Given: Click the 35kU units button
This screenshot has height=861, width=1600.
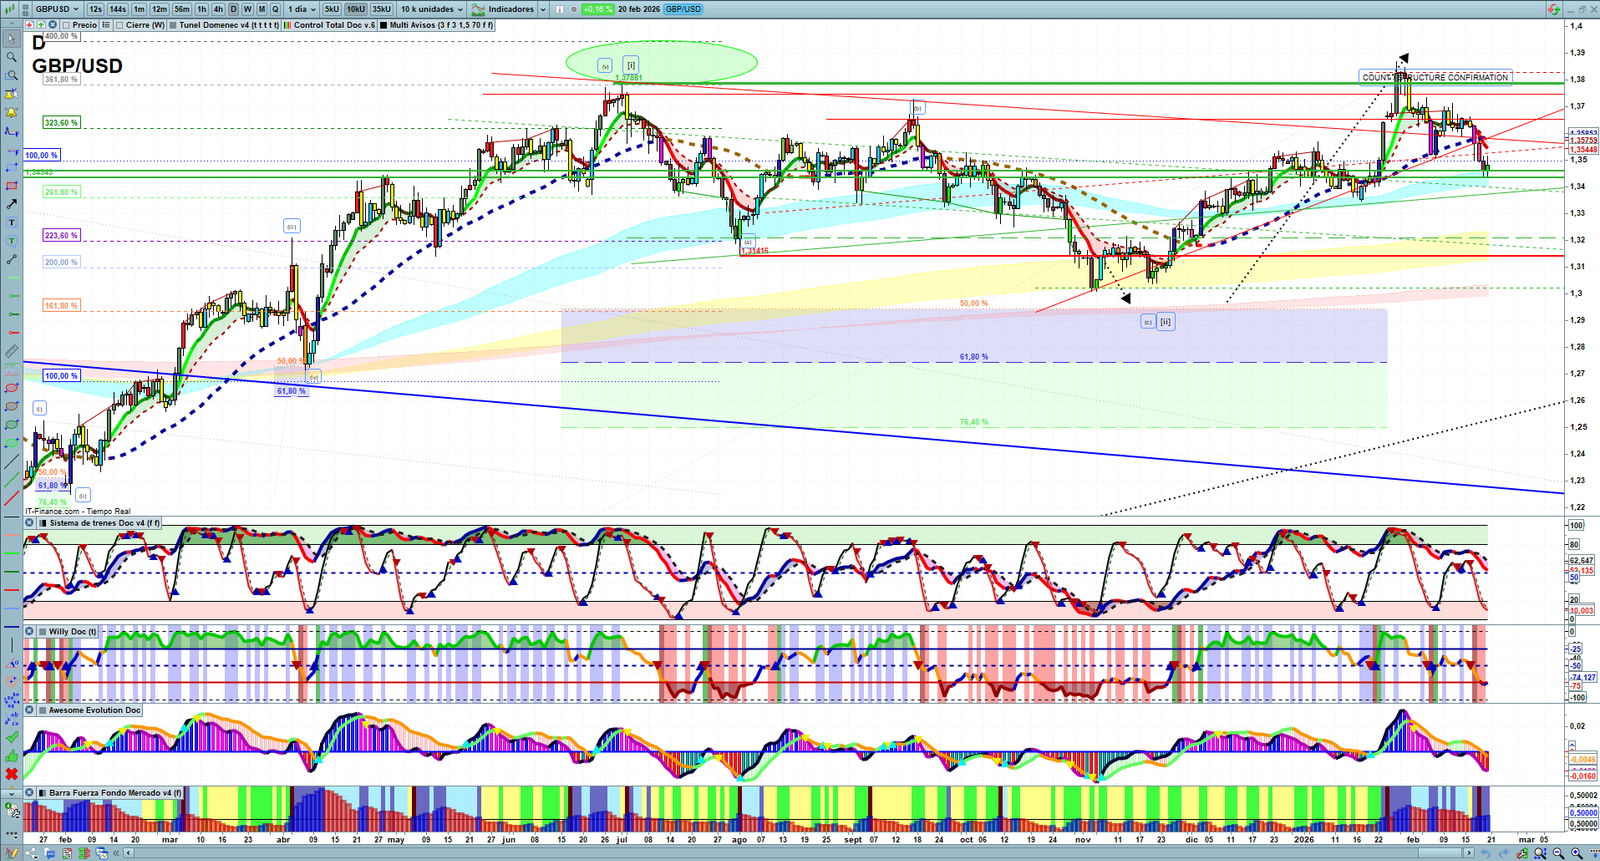Looking at the screenshot, I should pyautogui.click(x=381, y=9).
